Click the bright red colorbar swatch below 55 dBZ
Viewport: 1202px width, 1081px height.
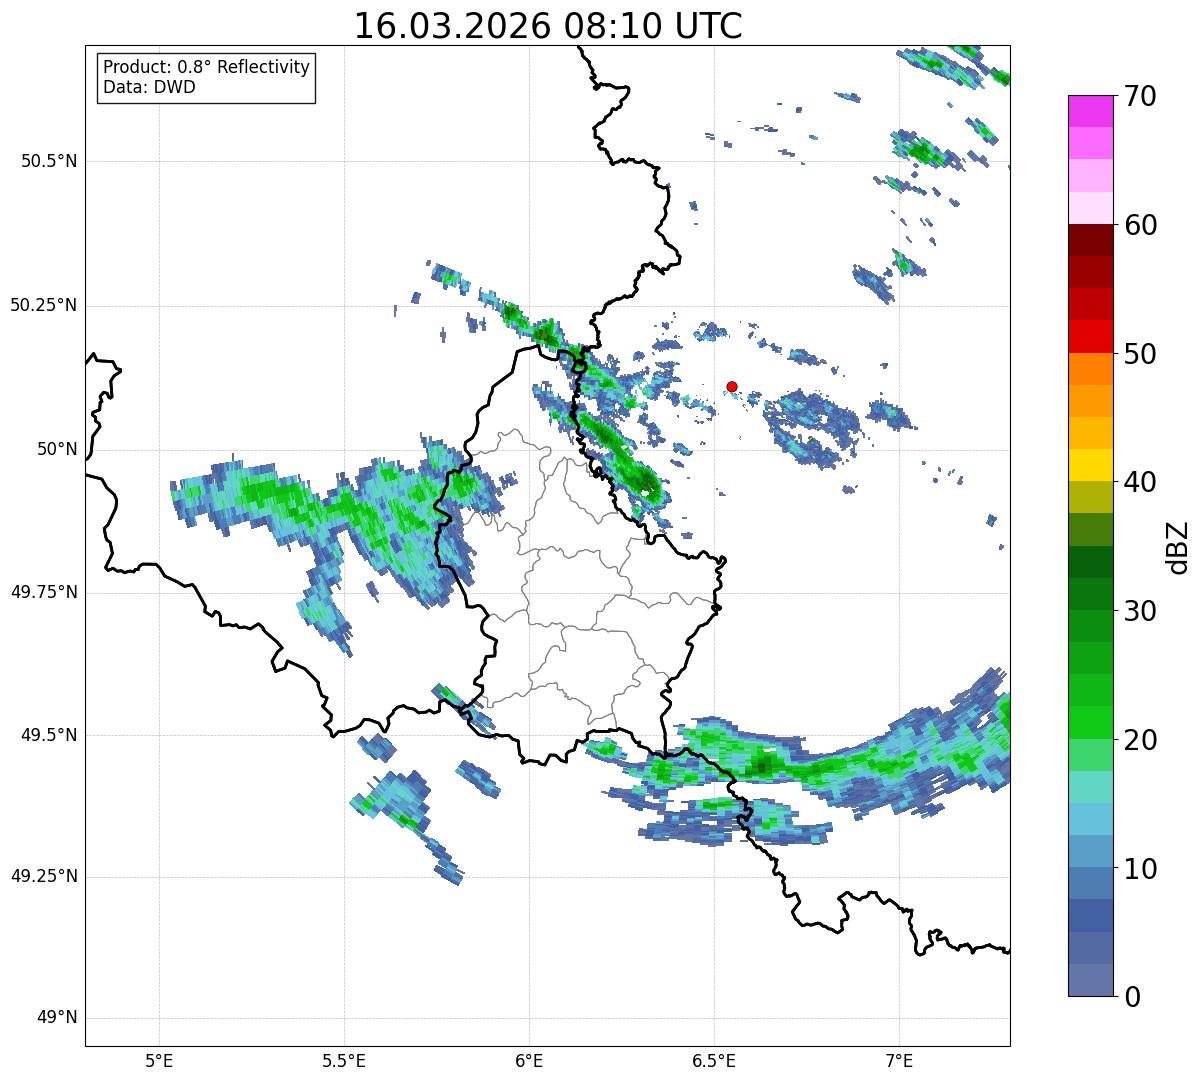[1091, 337]
